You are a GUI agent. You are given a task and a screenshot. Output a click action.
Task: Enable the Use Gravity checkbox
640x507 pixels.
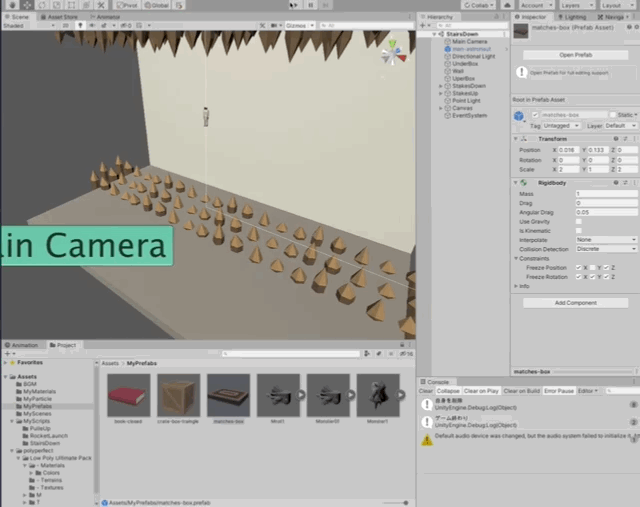point(579,221)
